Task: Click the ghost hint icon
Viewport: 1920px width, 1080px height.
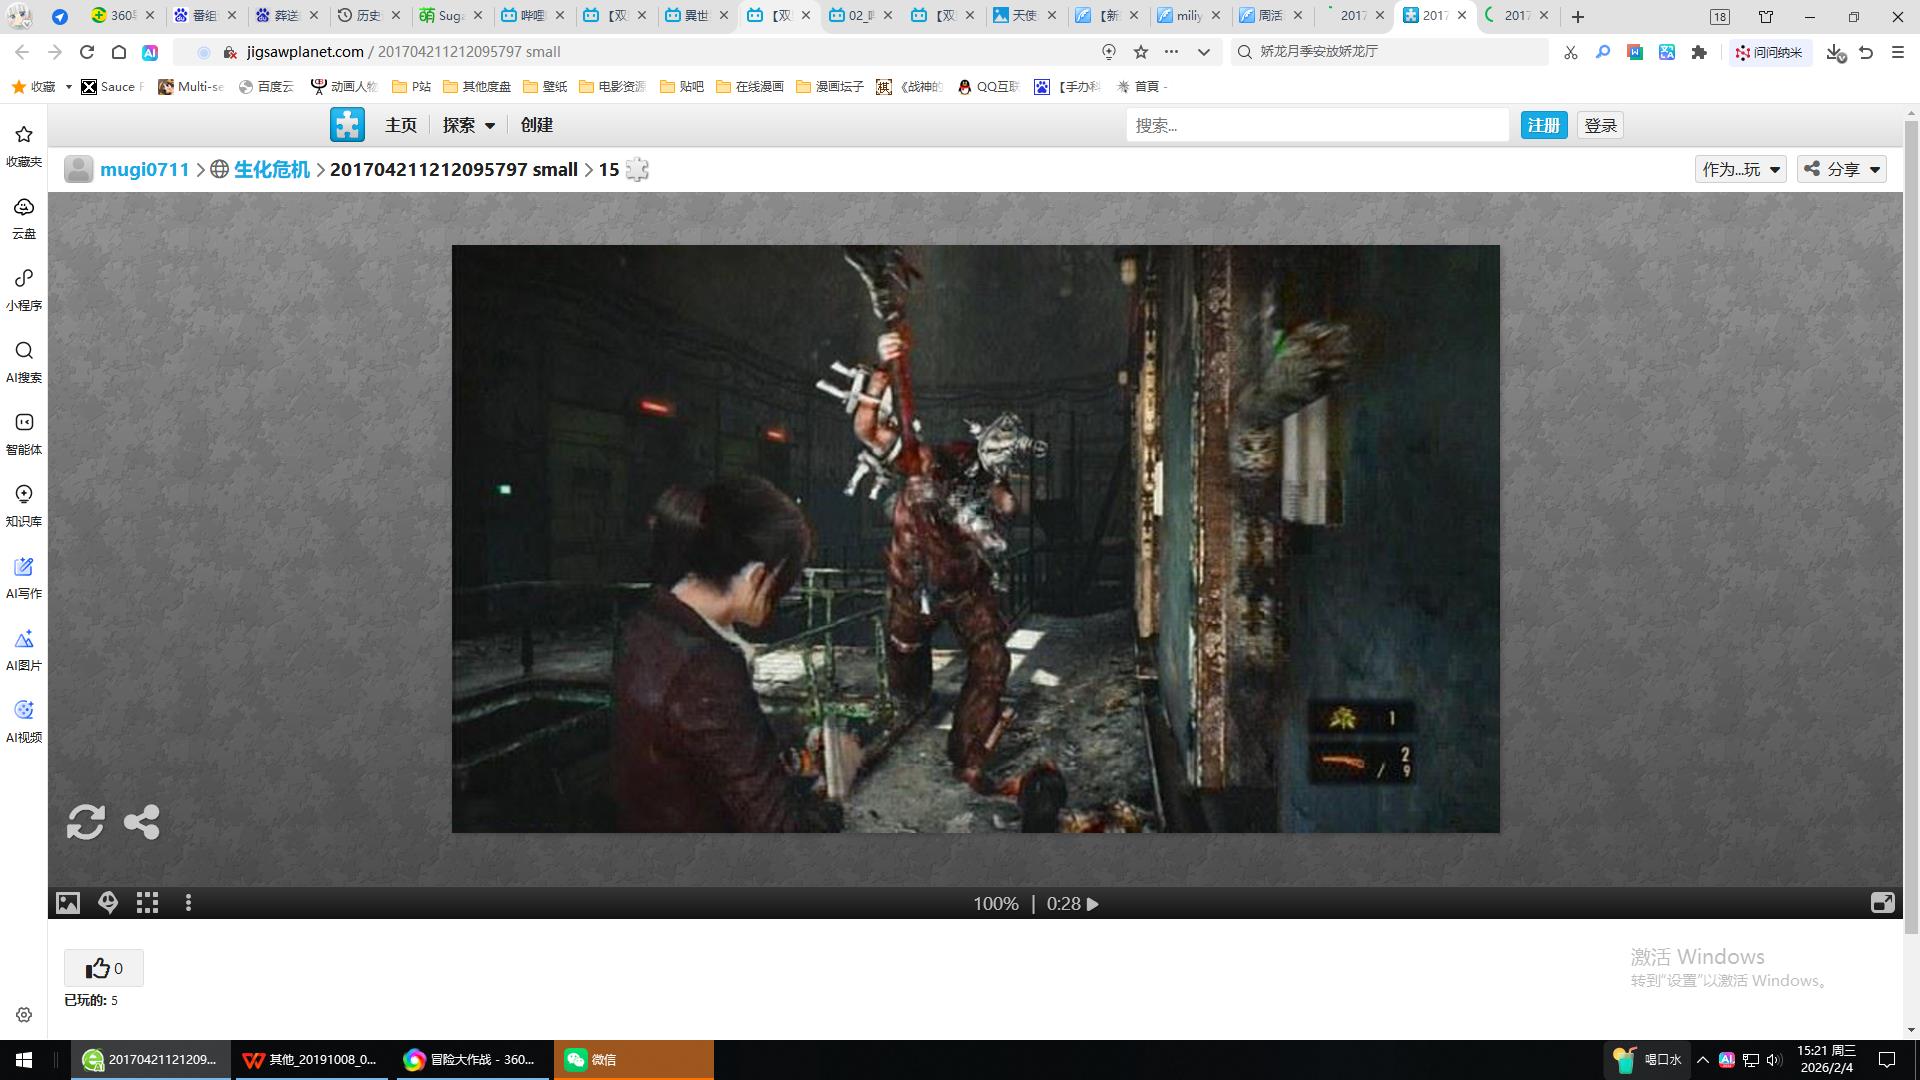Action: (108, 903)
